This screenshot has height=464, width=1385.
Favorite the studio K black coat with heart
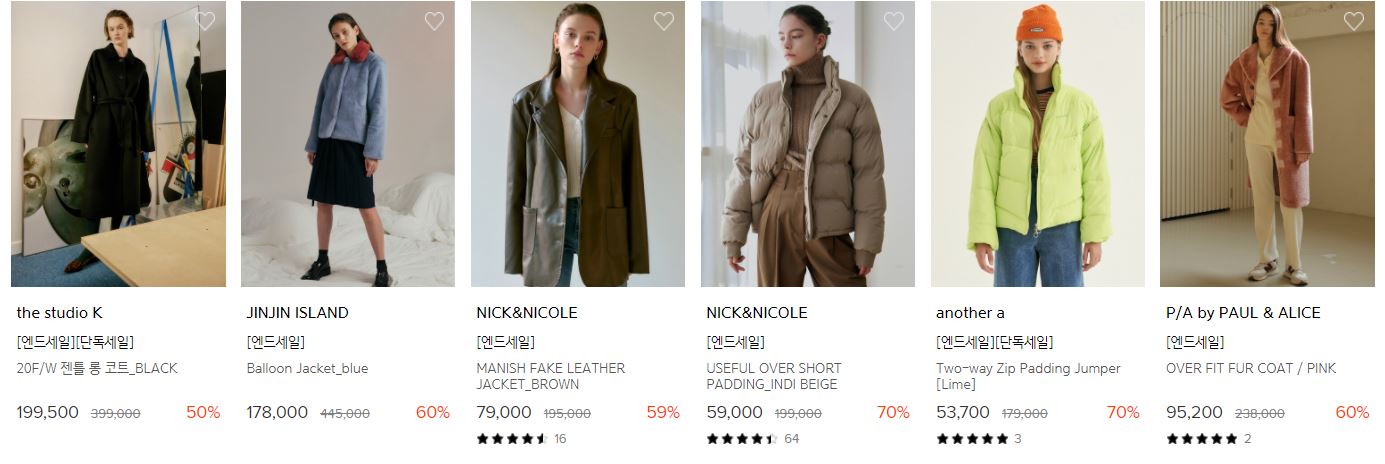click(x=205, y=21)
